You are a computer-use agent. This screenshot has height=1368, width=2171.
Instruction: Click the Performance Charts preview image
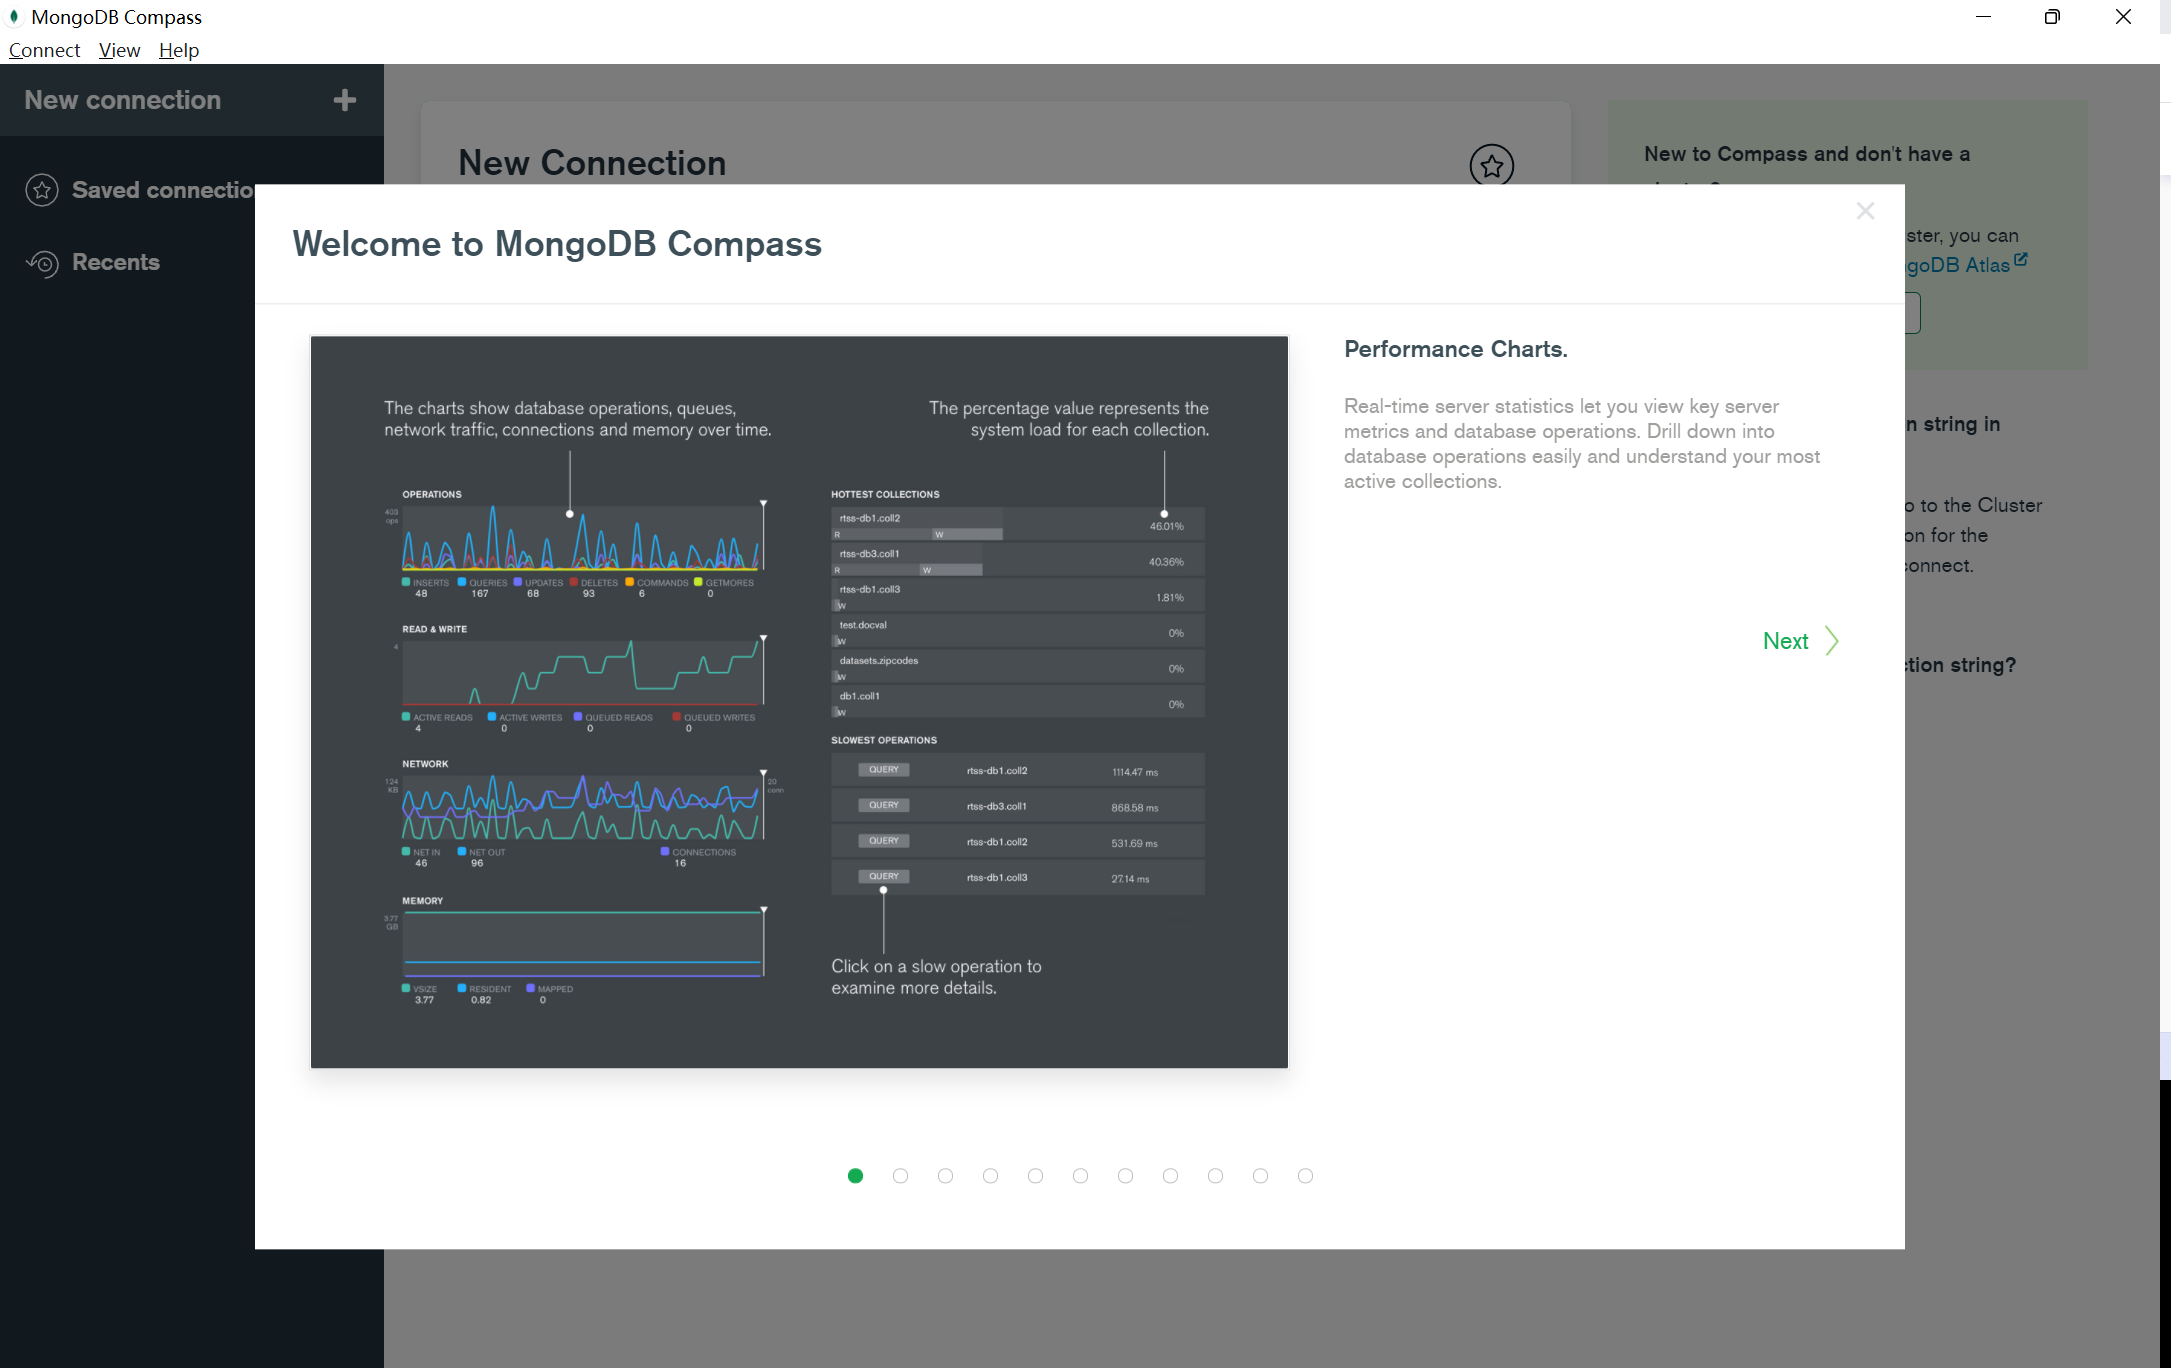tap(799, 702)
